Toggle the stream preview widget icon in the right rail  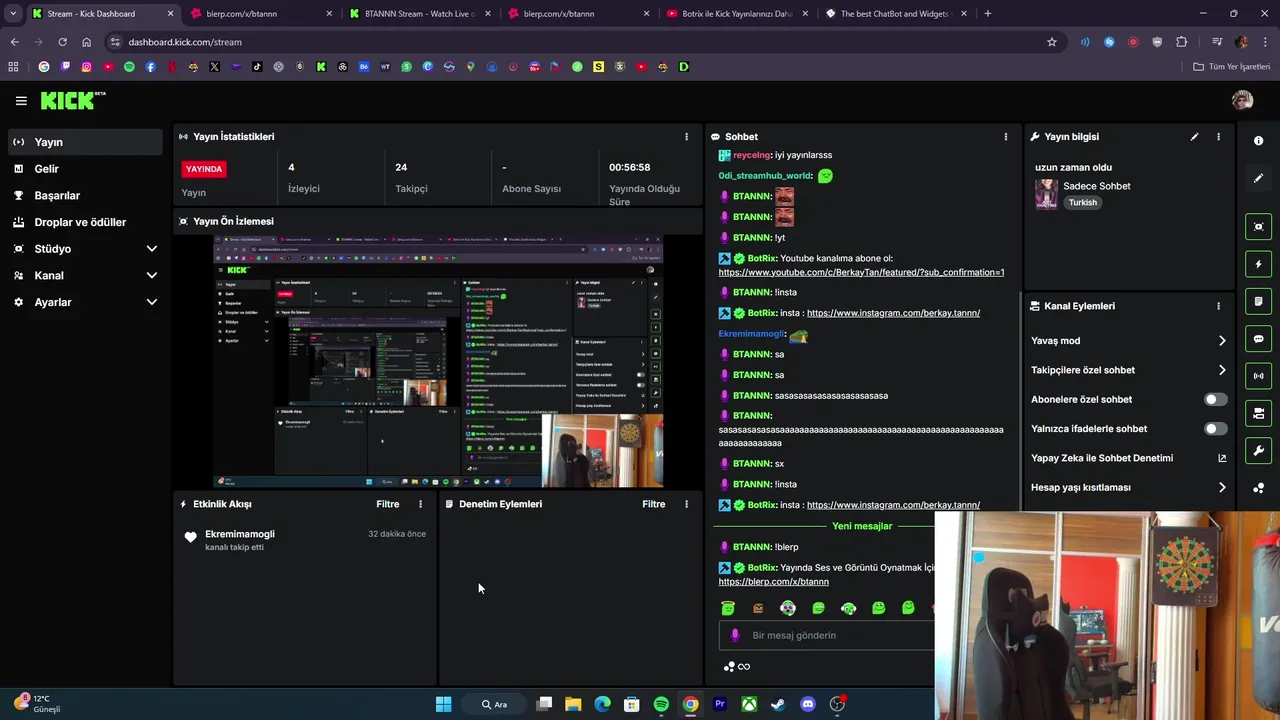1258,227
